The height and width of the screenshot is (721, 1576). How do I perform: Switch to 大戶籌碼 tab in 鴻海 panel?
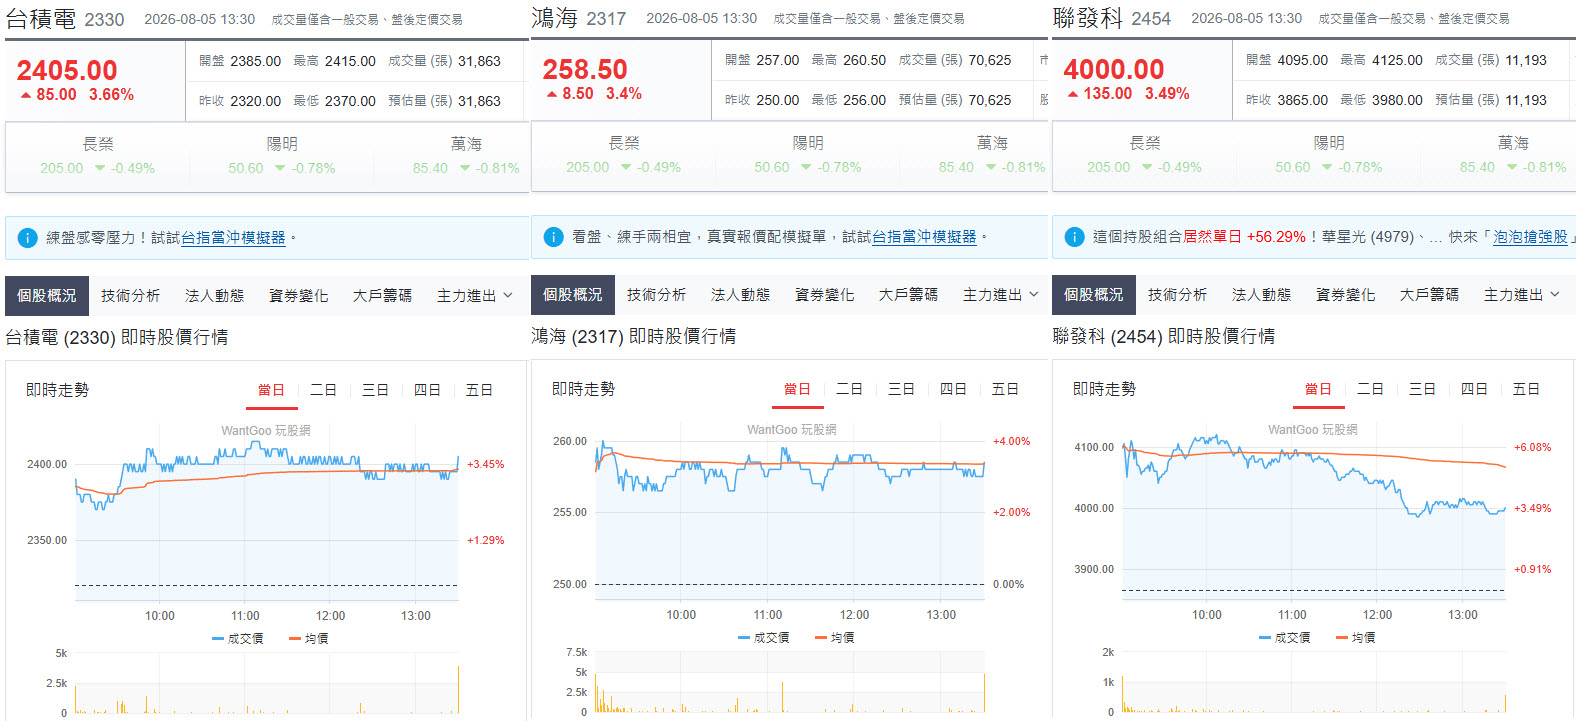(x=909, y=295)
